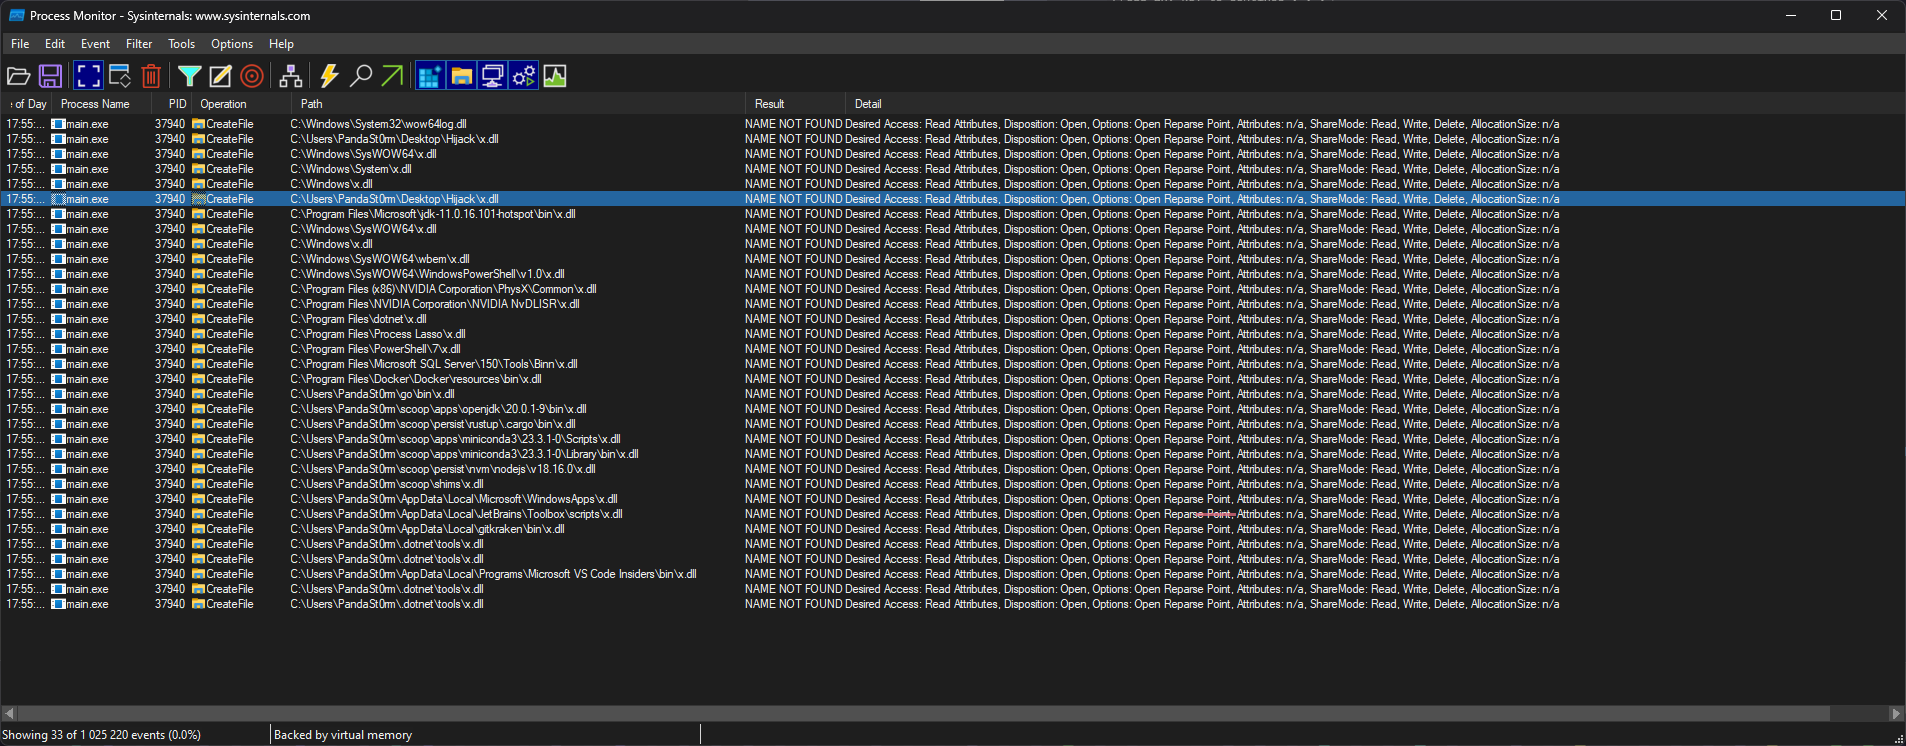The image size is (1906, 746).
Task: Show the Process Tree icon
Action: 291,76
